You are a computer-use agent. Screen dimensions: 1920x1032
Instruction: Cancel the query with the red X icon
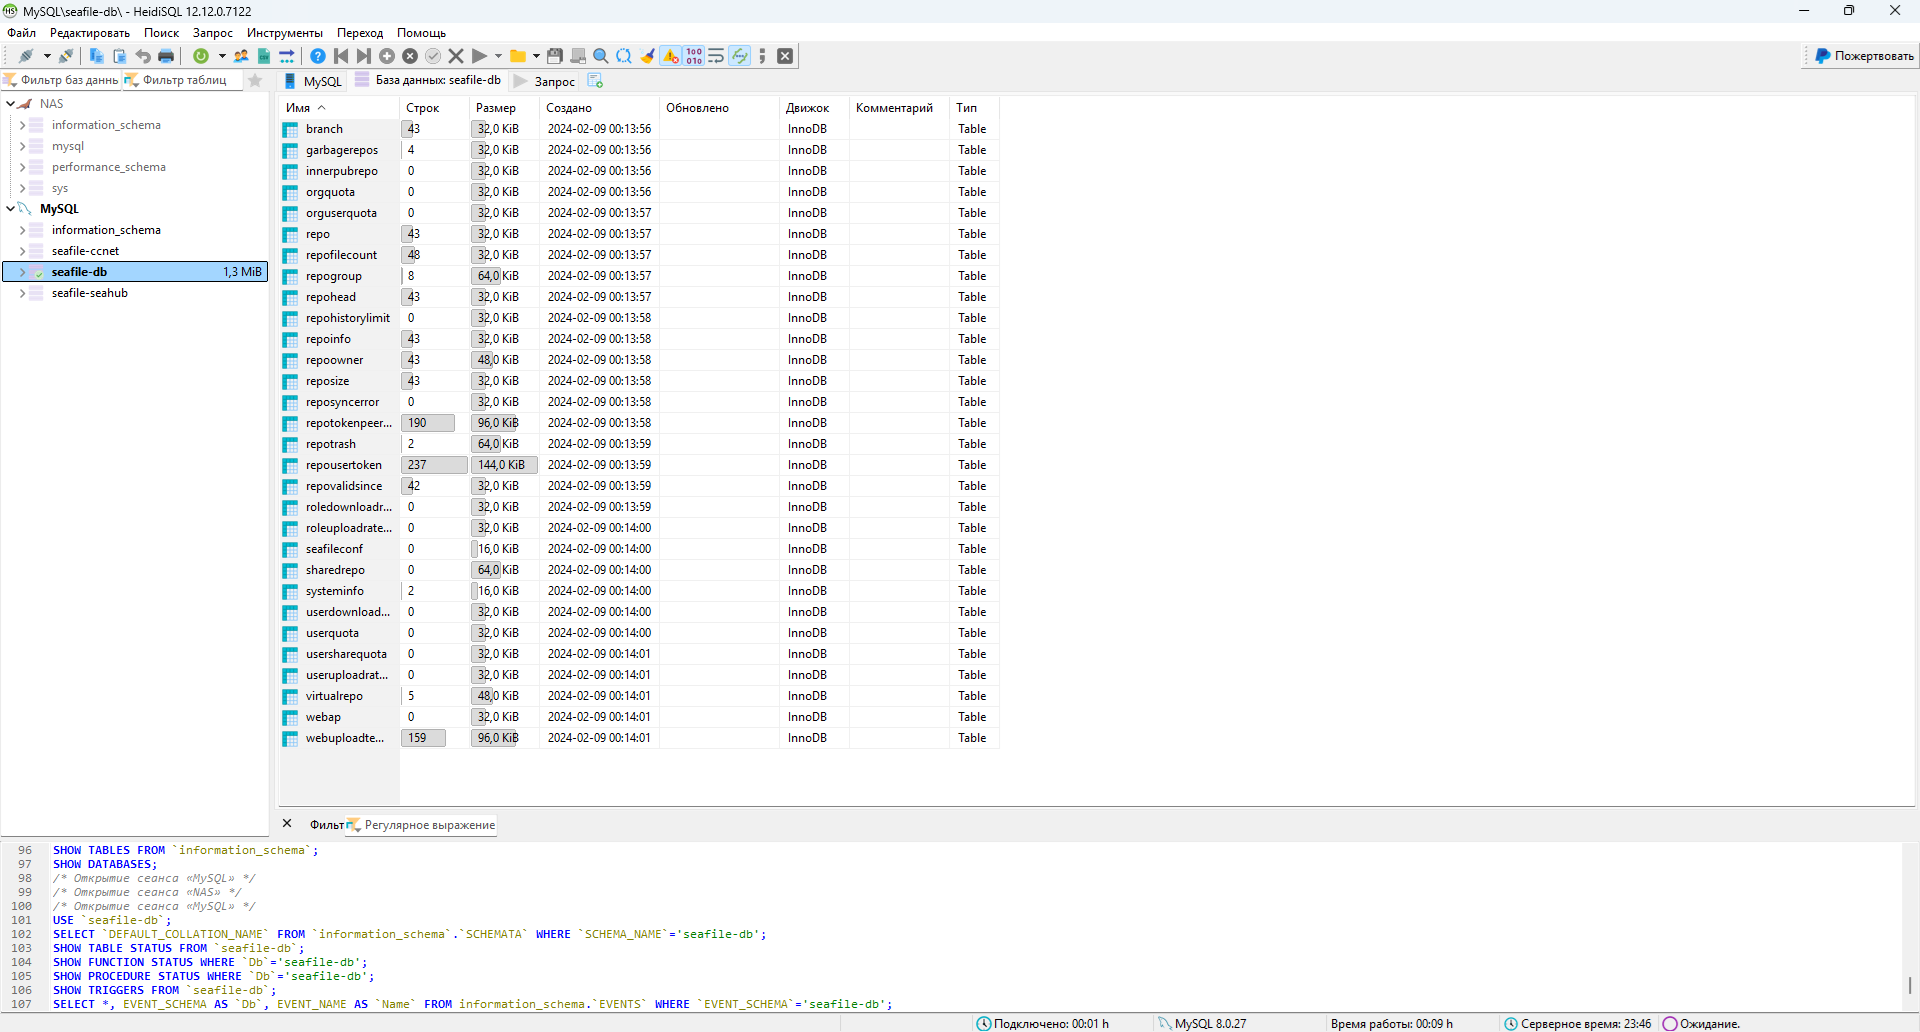(x=455, y=56)
